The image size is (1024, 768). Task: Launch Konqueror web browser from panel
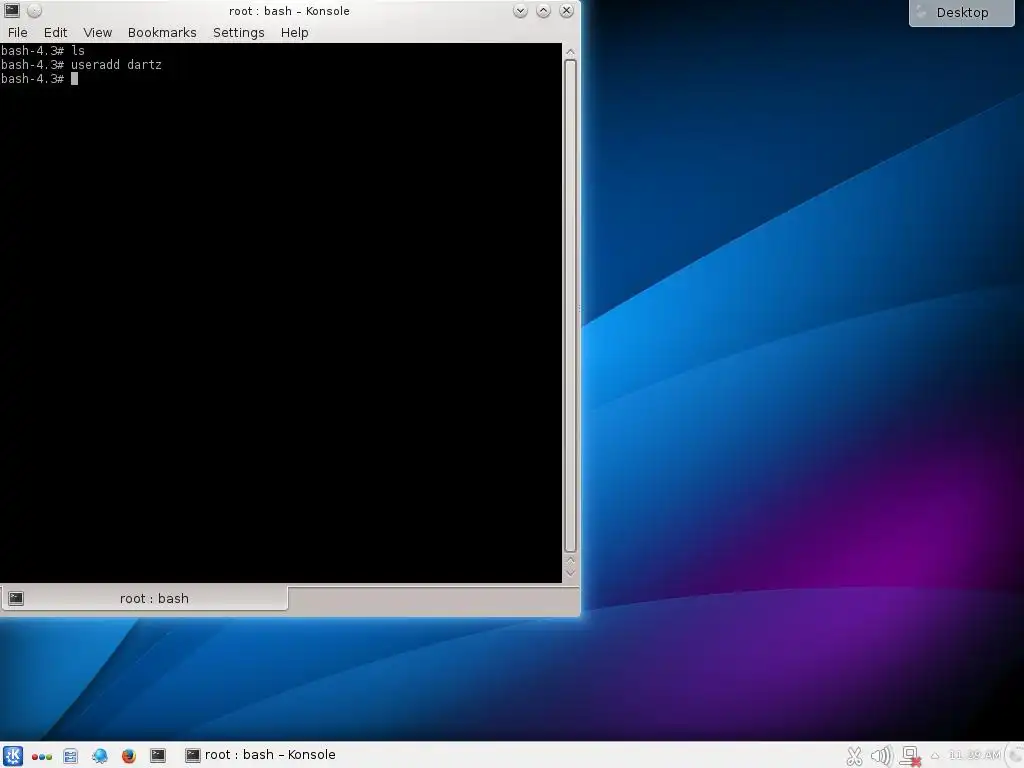(x=99, y=756)
